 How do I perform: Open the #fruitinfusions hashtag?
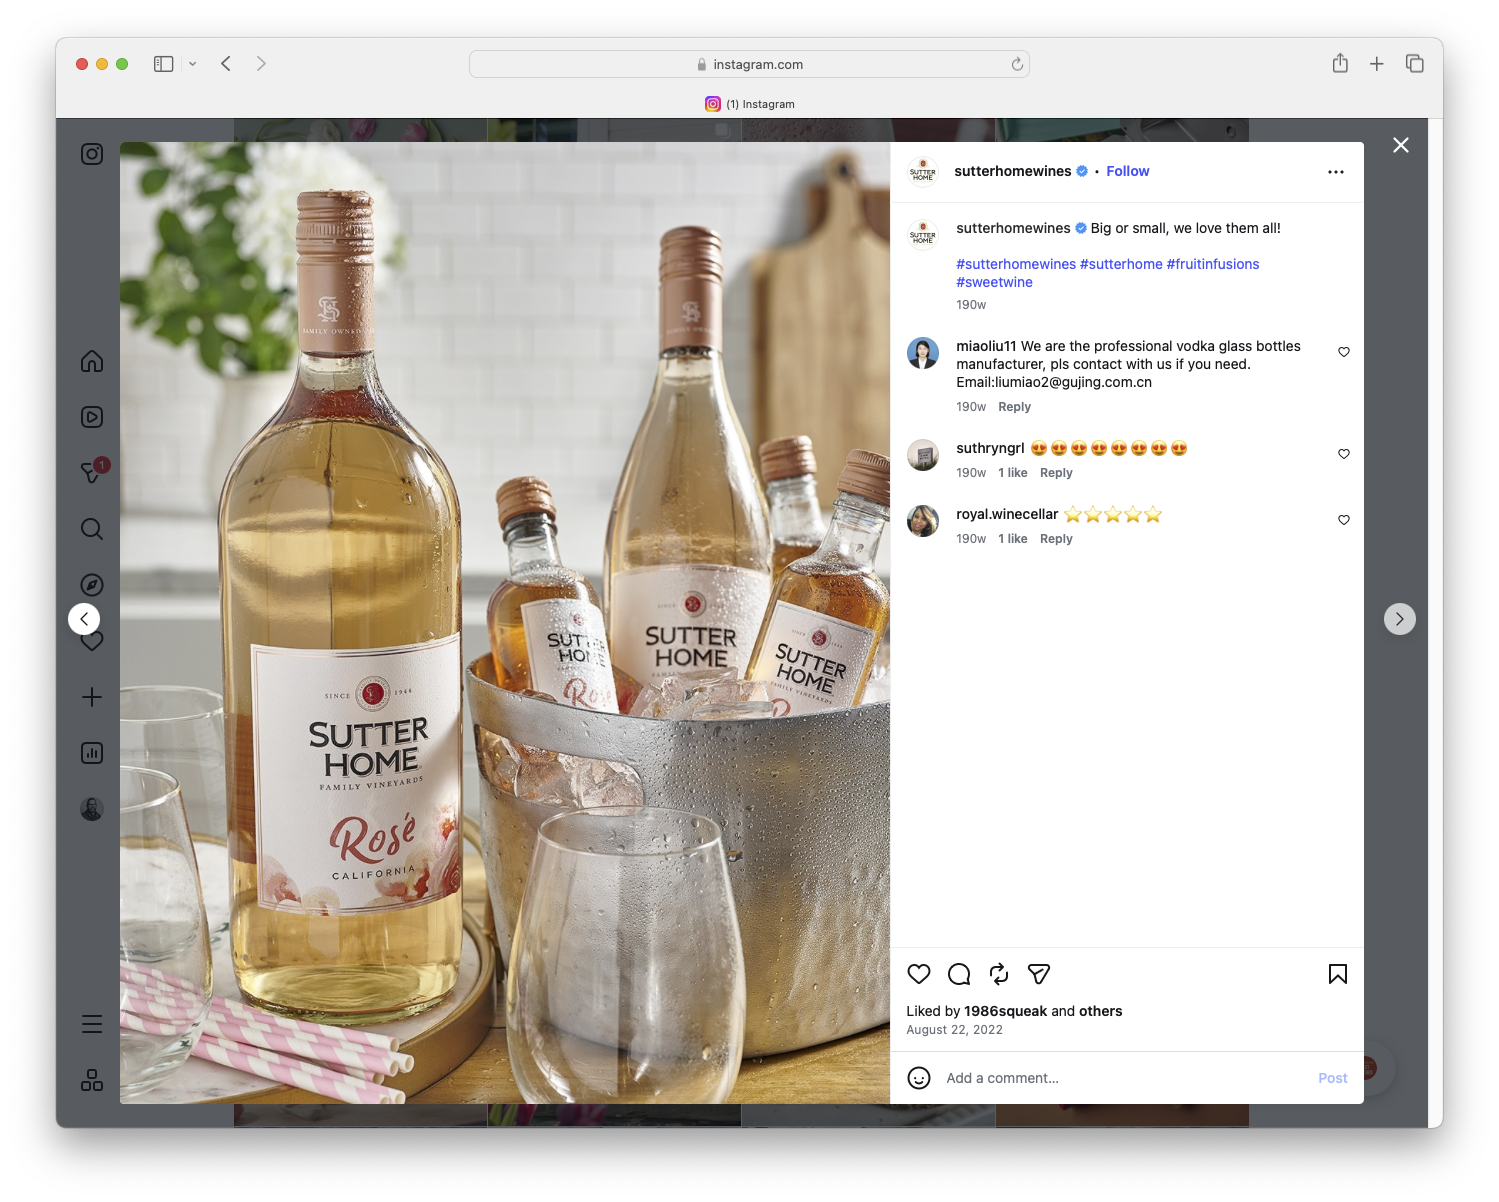click(1213, 264)
